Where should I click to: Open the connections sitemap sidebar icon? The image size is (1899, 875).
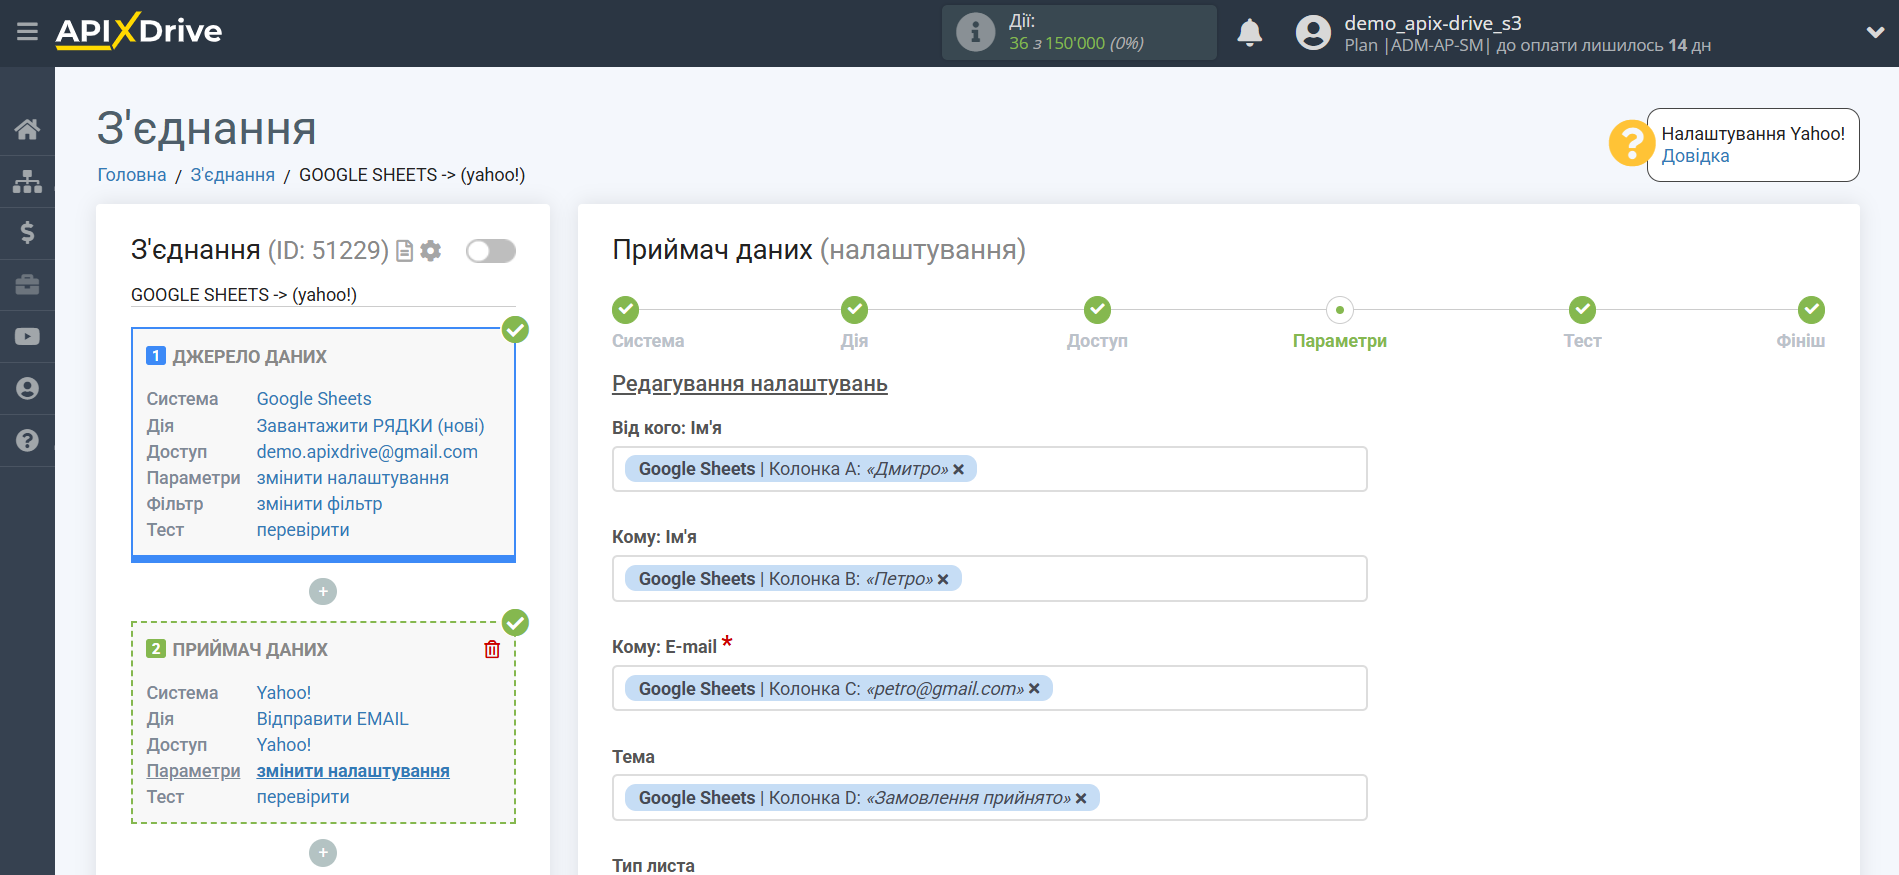click(27, 181)
